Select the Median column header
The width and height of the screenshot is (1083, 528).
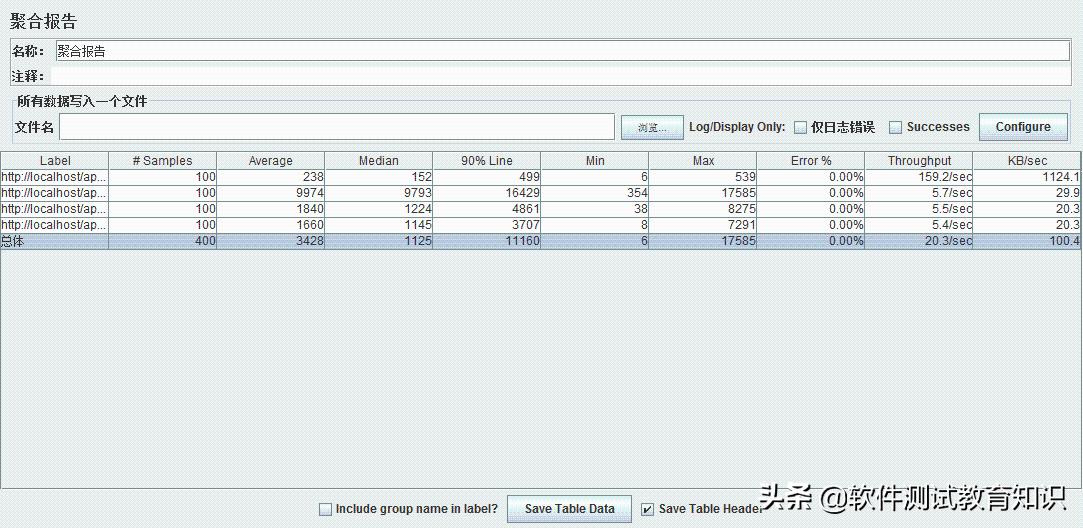378,161
